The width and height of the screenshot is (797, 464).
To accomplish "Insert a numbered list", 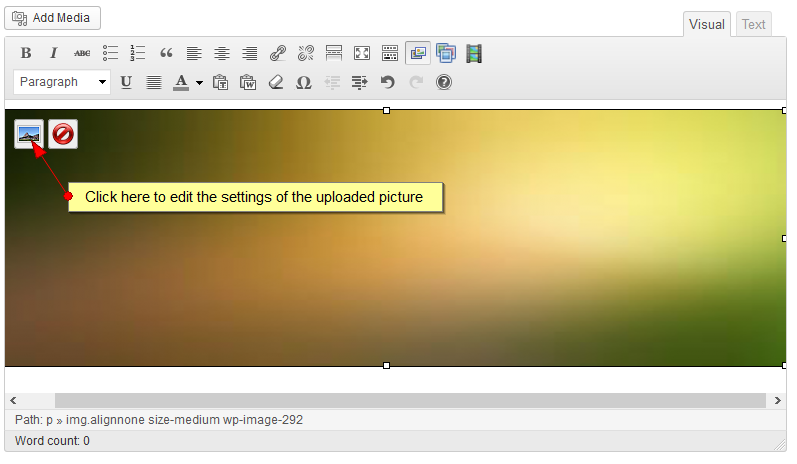I will click(x=138, y=53).
